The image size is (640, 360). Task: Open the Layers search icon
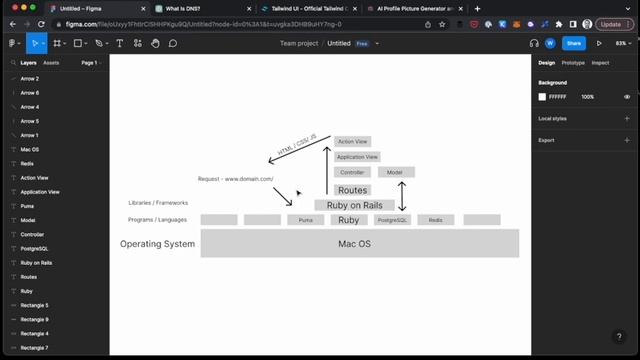[13, 63]
